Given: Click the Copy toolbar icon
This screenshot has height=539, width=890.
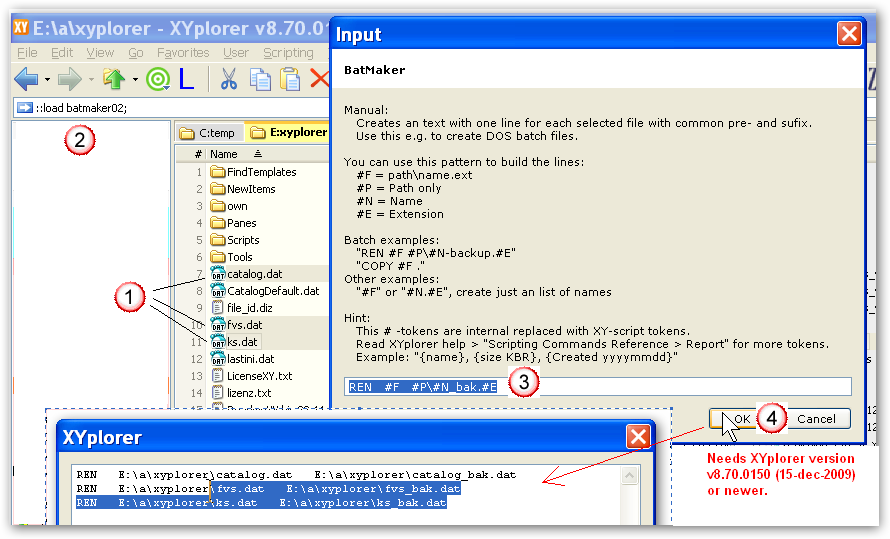Looking at the screenshot, I should [x=261, y=79].
